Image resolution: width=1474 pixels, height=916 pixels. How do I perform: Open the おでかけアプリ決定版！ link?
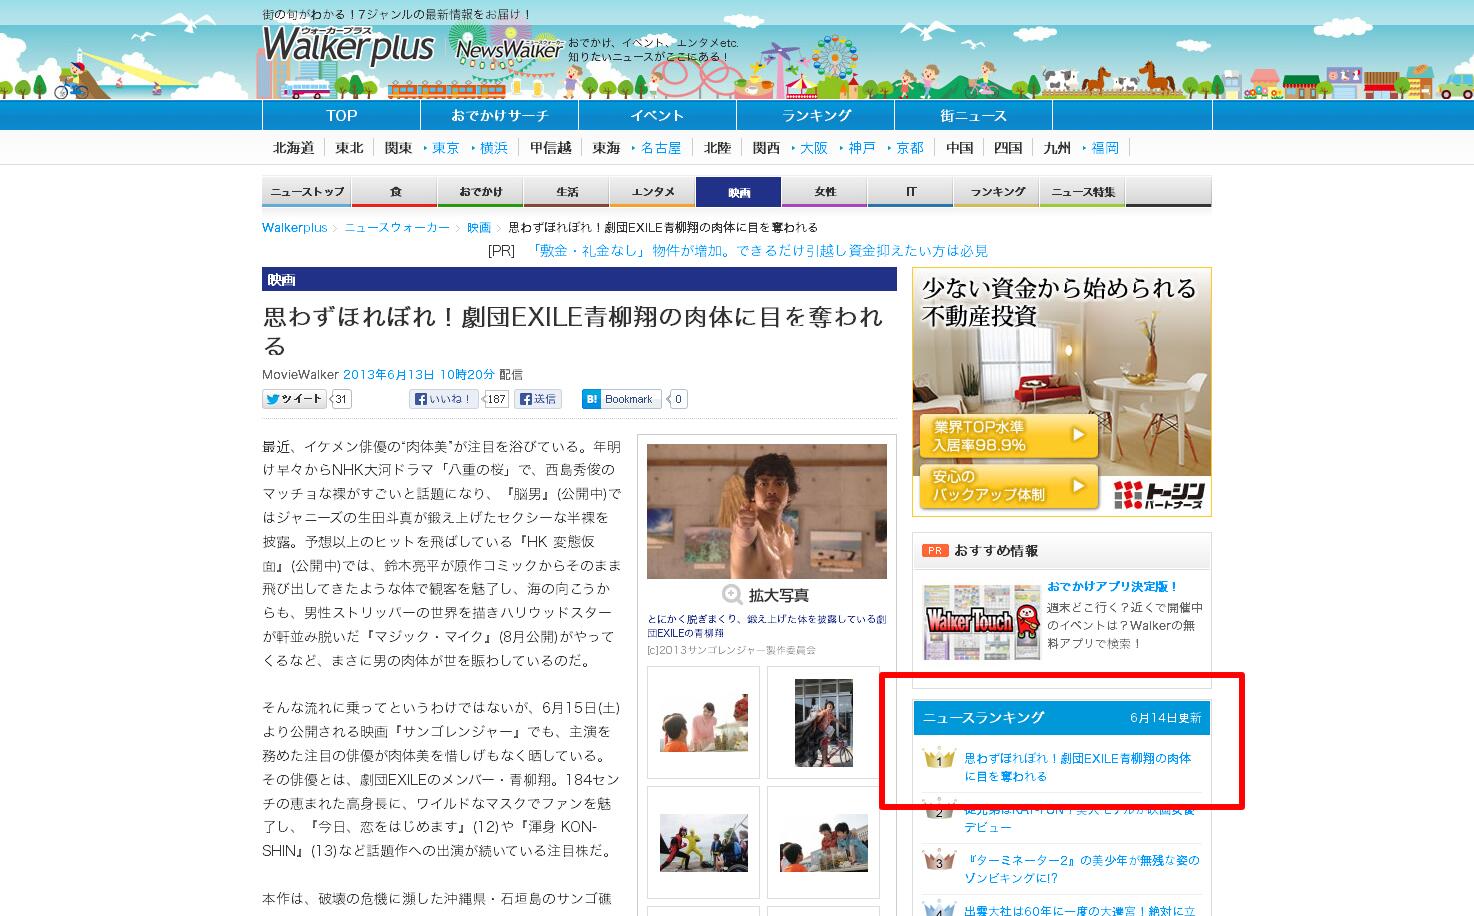[x=1113, y=587]
